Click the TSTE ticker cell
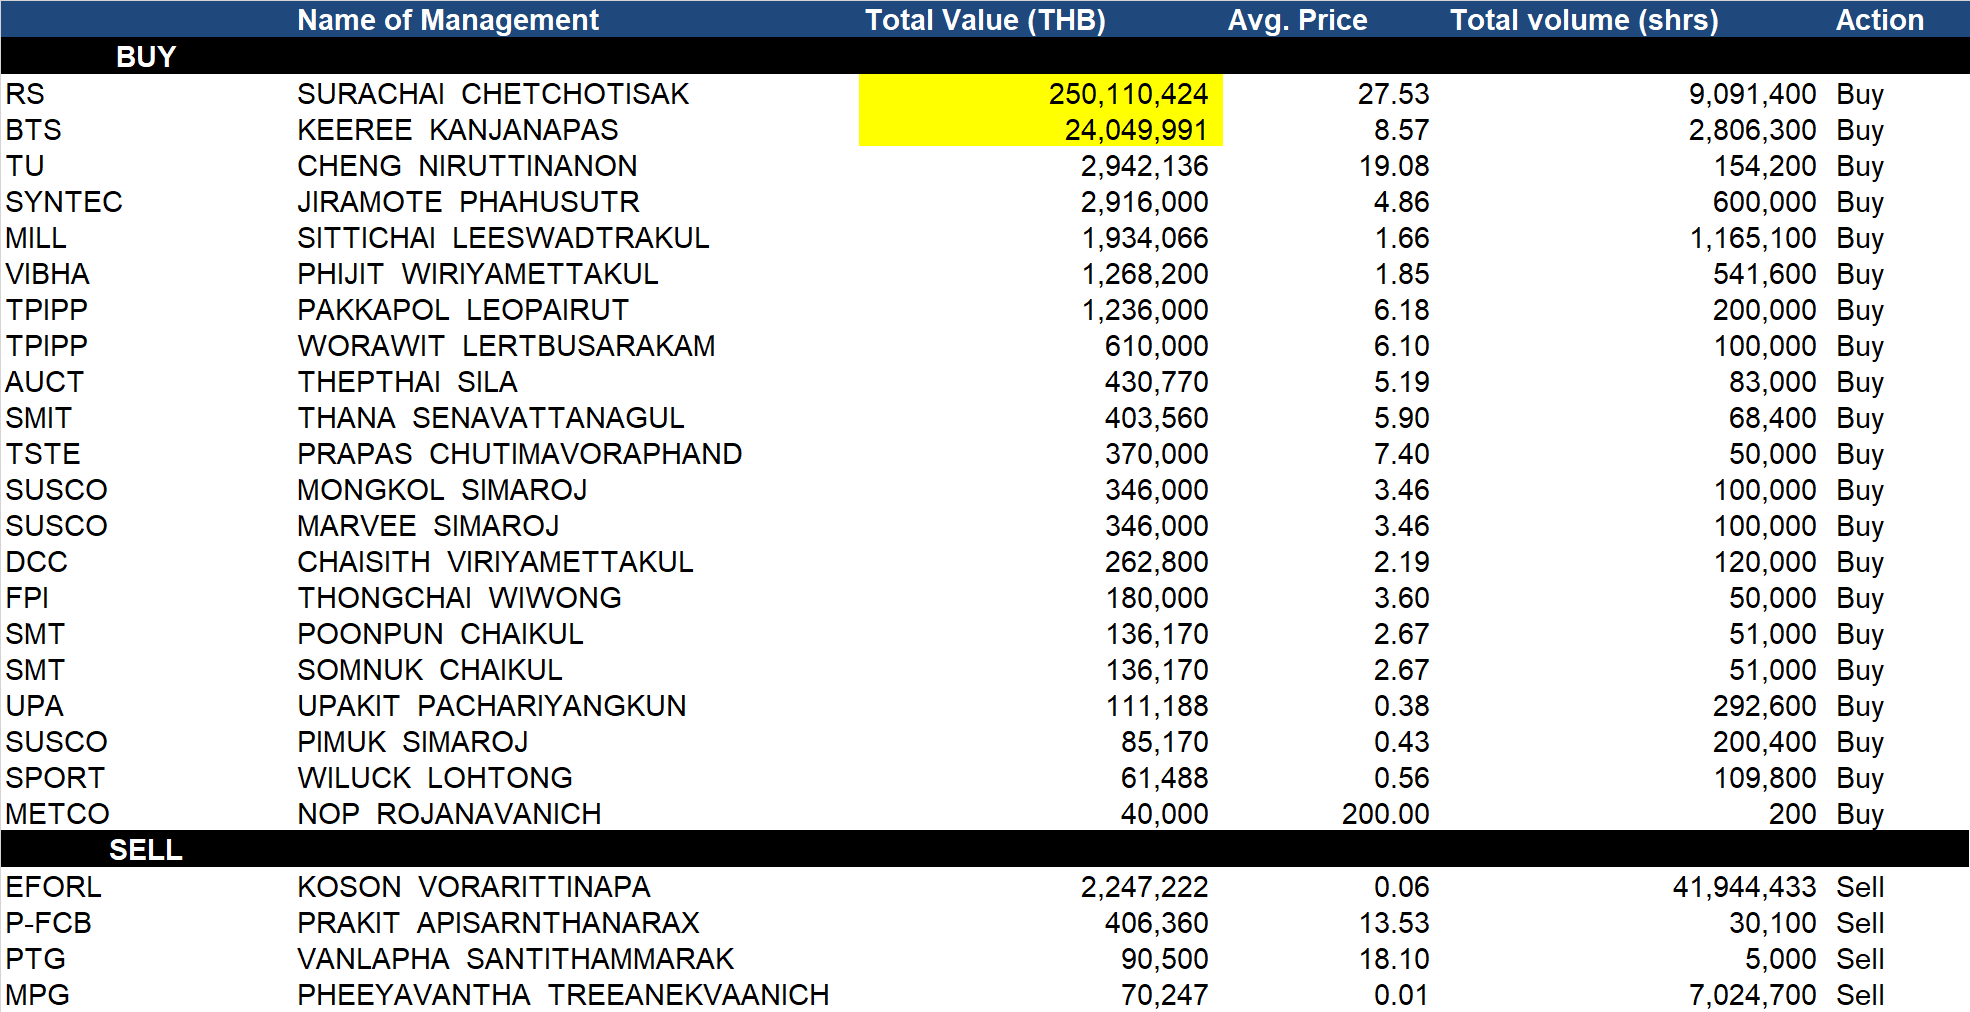The image size is (1970, 1012). (x=42, y=454)
